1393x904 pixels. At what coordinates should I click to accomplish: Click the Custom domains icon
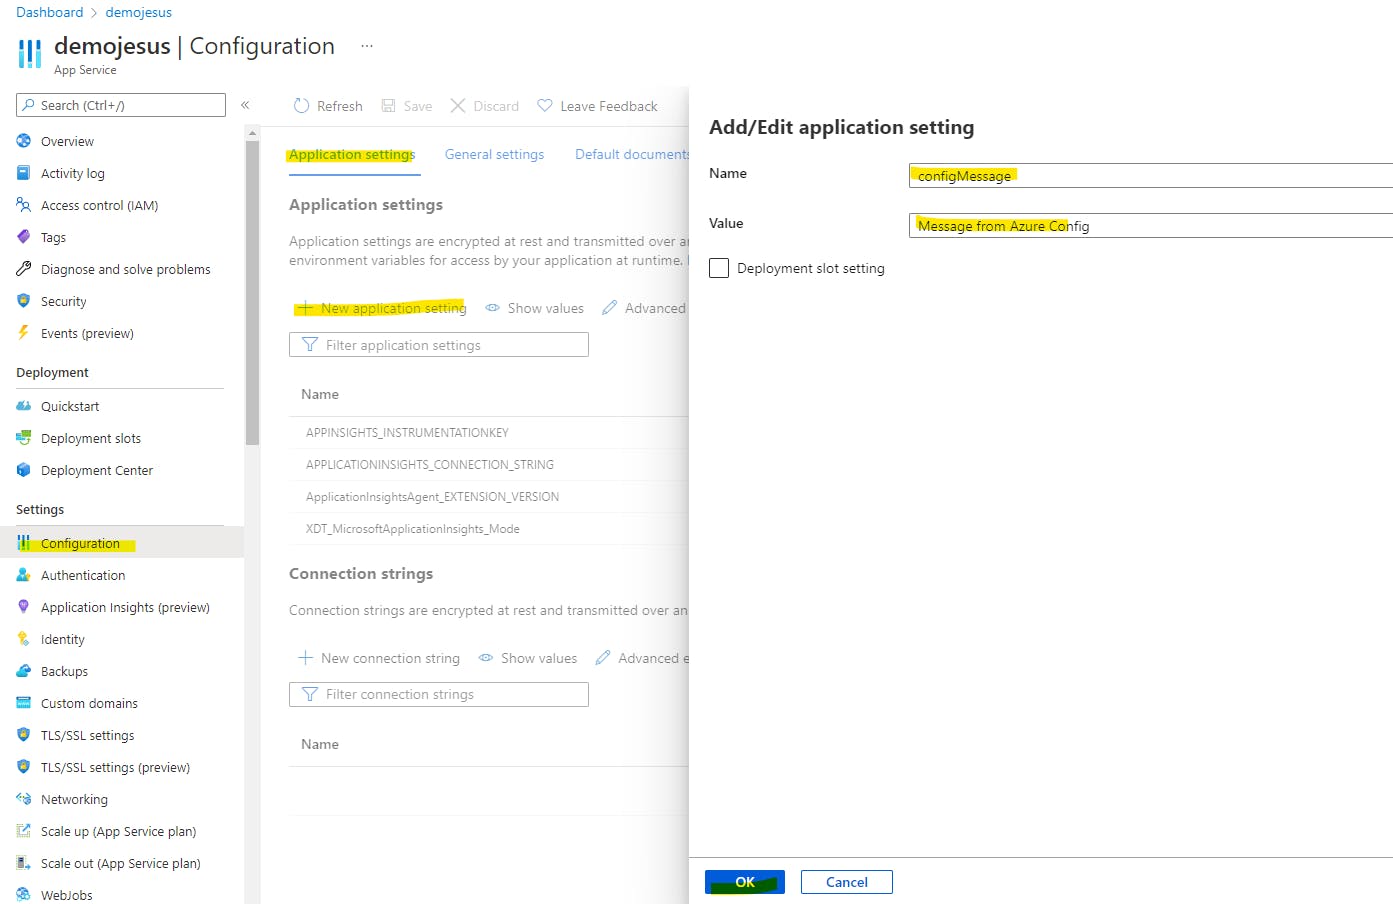pos(24,703)
